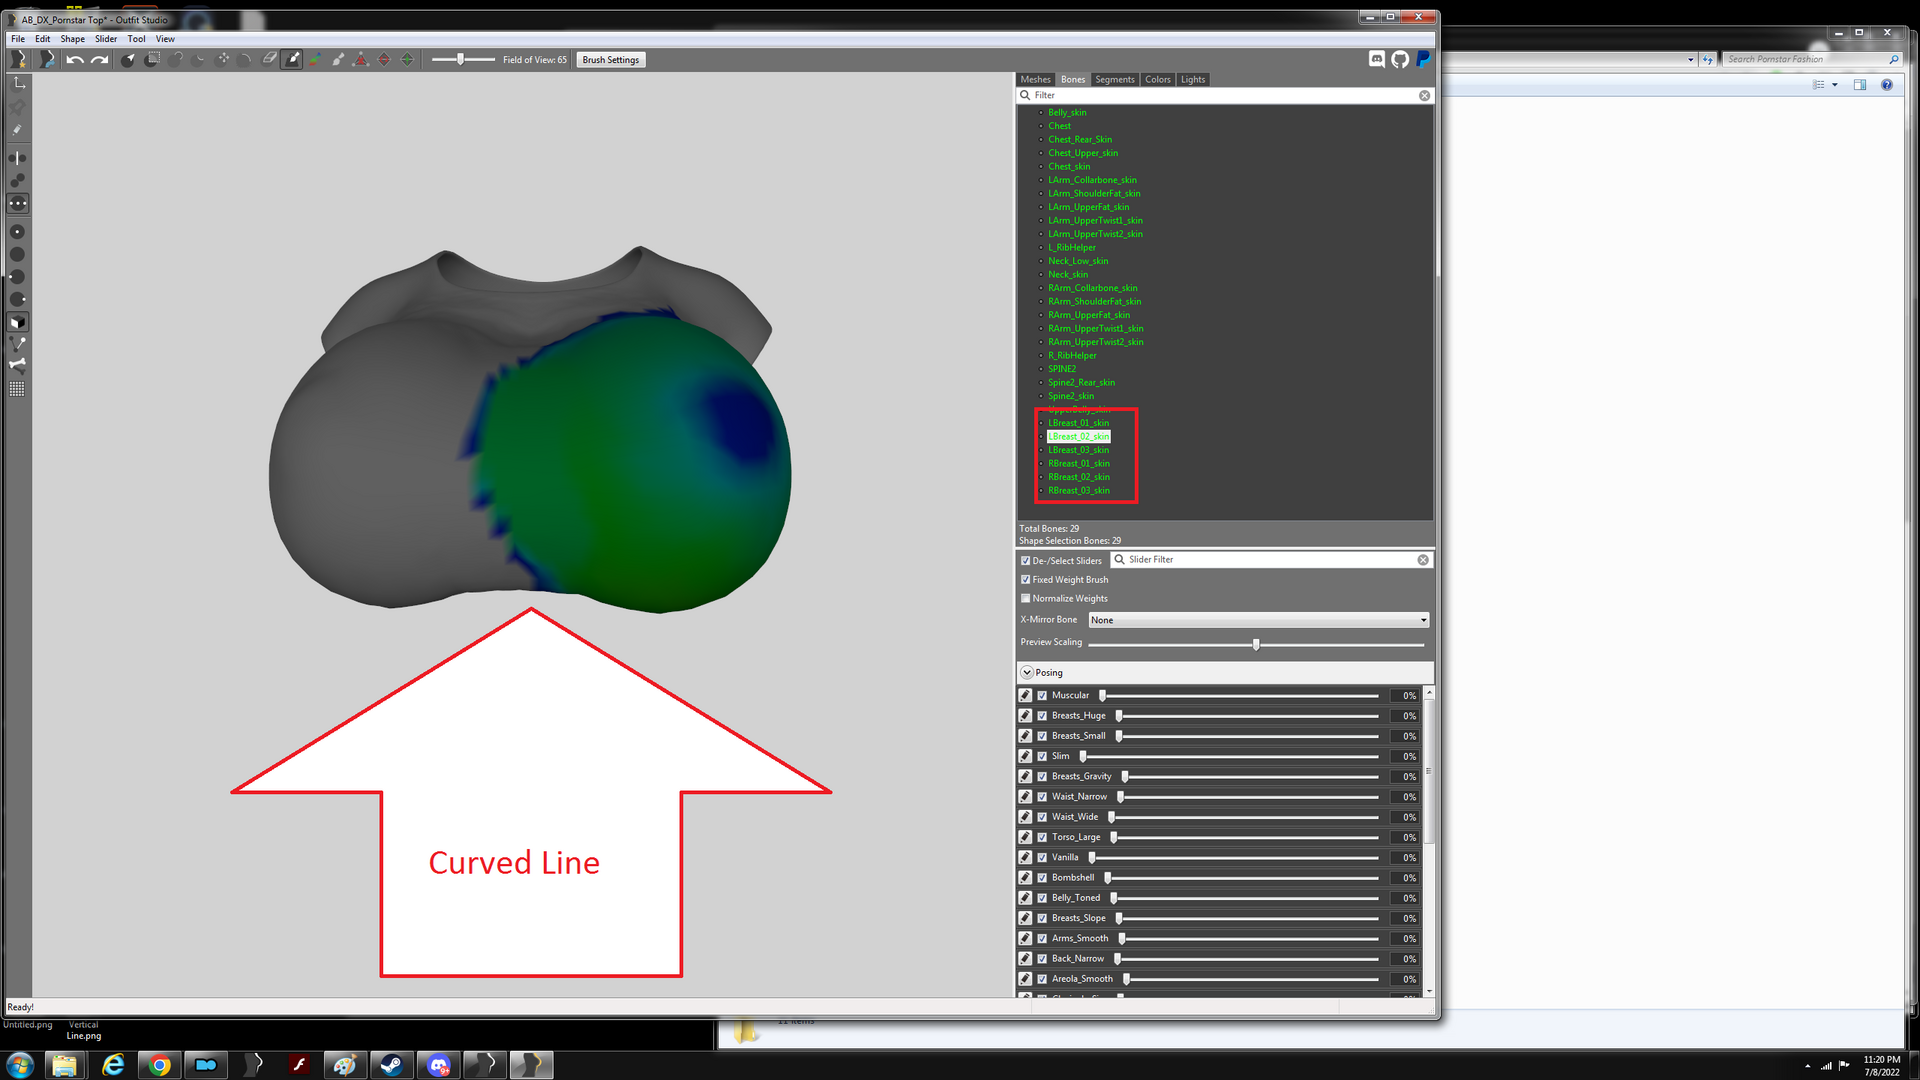Select the LBreast_01_skin bone
1920x1080 pixels.
click(x=1078, y=423)
